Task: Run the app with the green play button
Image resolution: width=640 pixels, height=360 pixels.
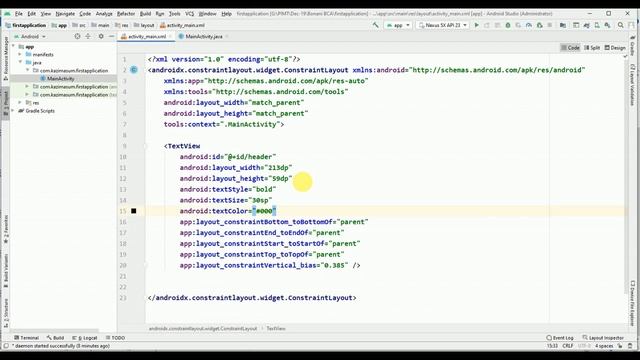Action: coord(476,25)
